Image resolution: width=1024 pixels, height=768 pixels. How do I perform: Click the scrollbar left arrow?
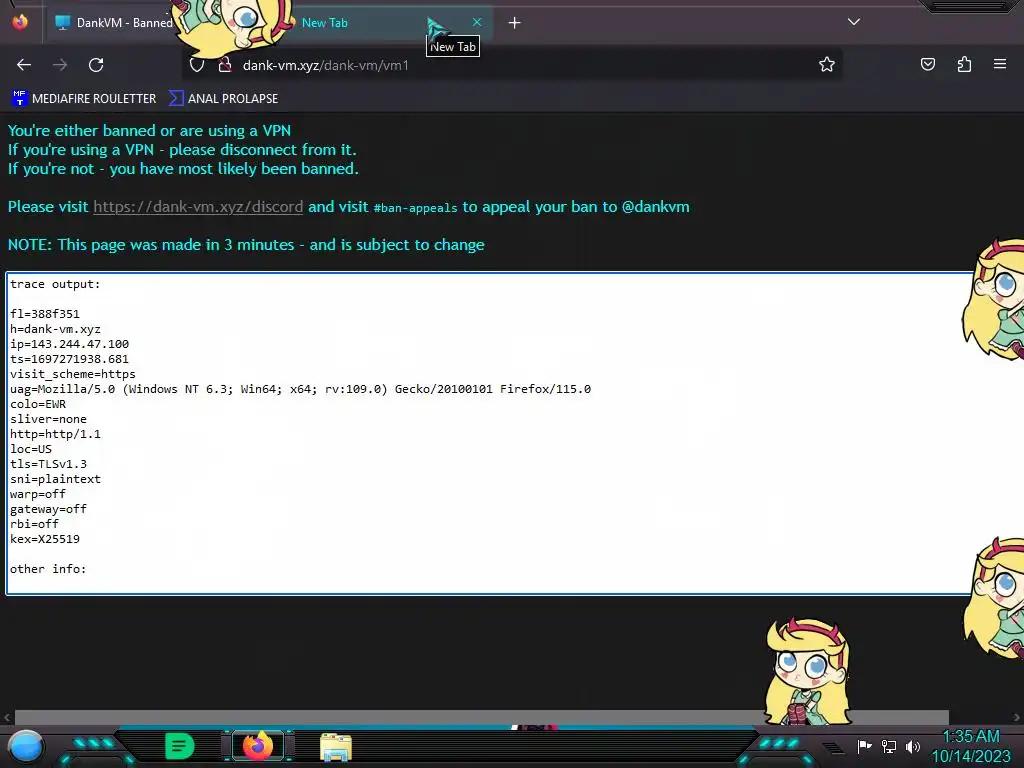7,717
